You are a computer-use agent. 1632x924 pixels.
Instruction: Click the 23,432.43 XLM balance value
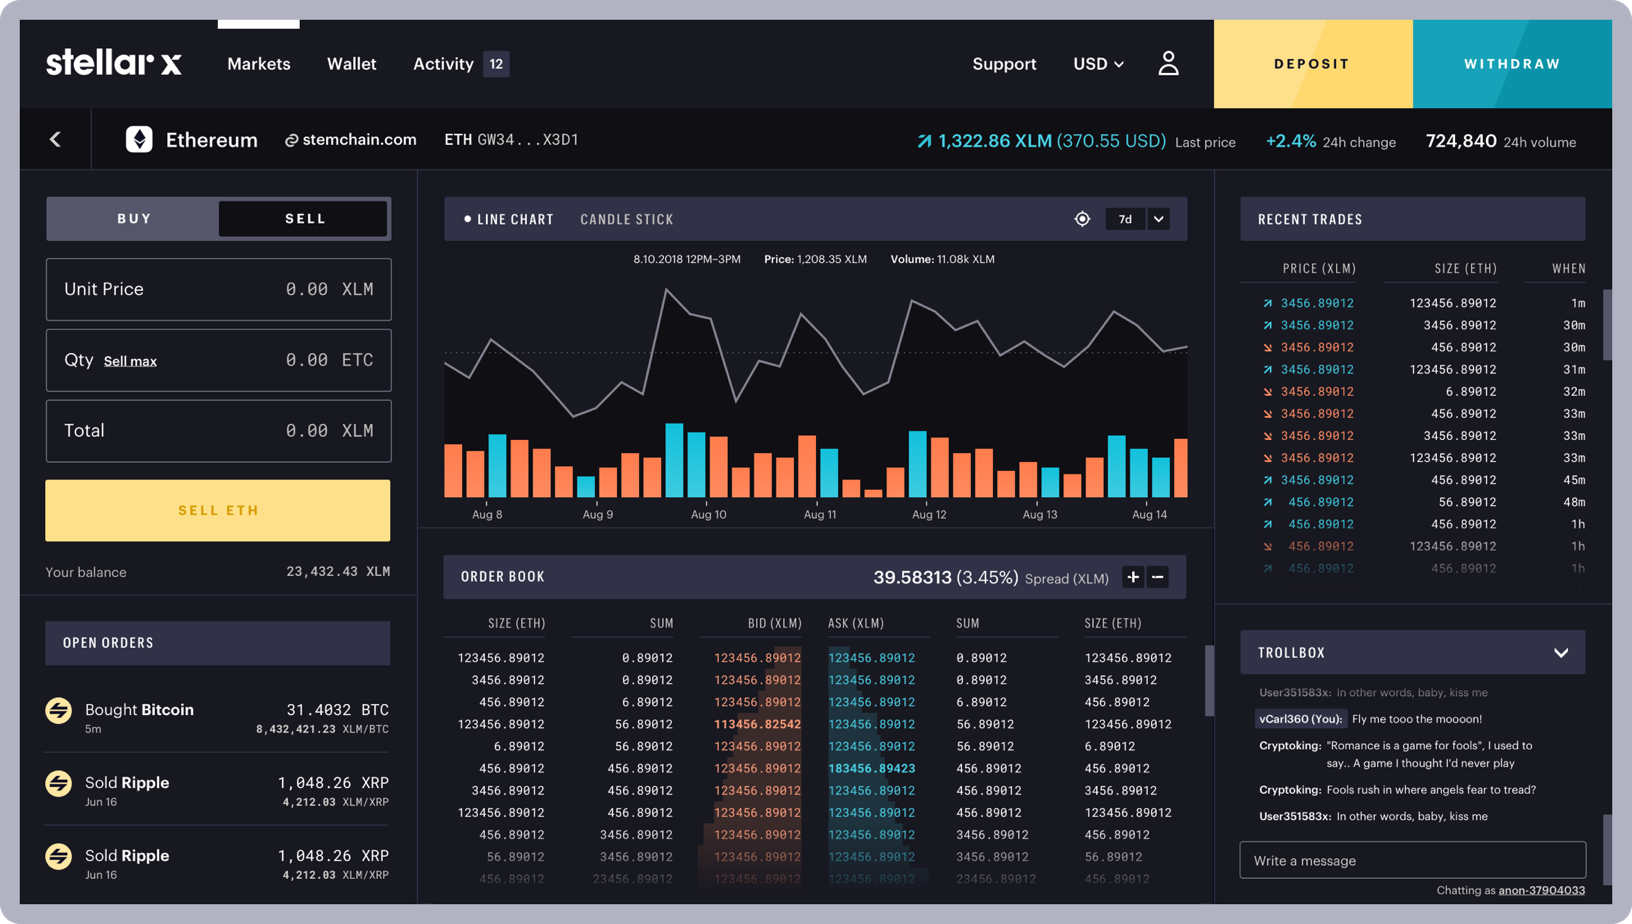point(338,572)
